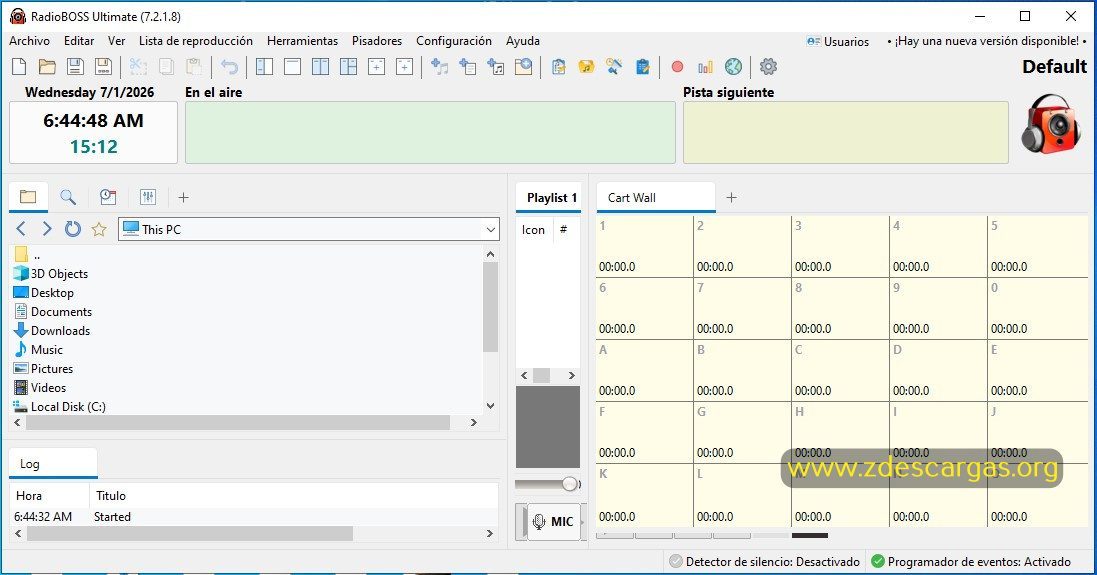
Task: Click the volume slider knob above MIC
Action: click(x=570, y=484)
